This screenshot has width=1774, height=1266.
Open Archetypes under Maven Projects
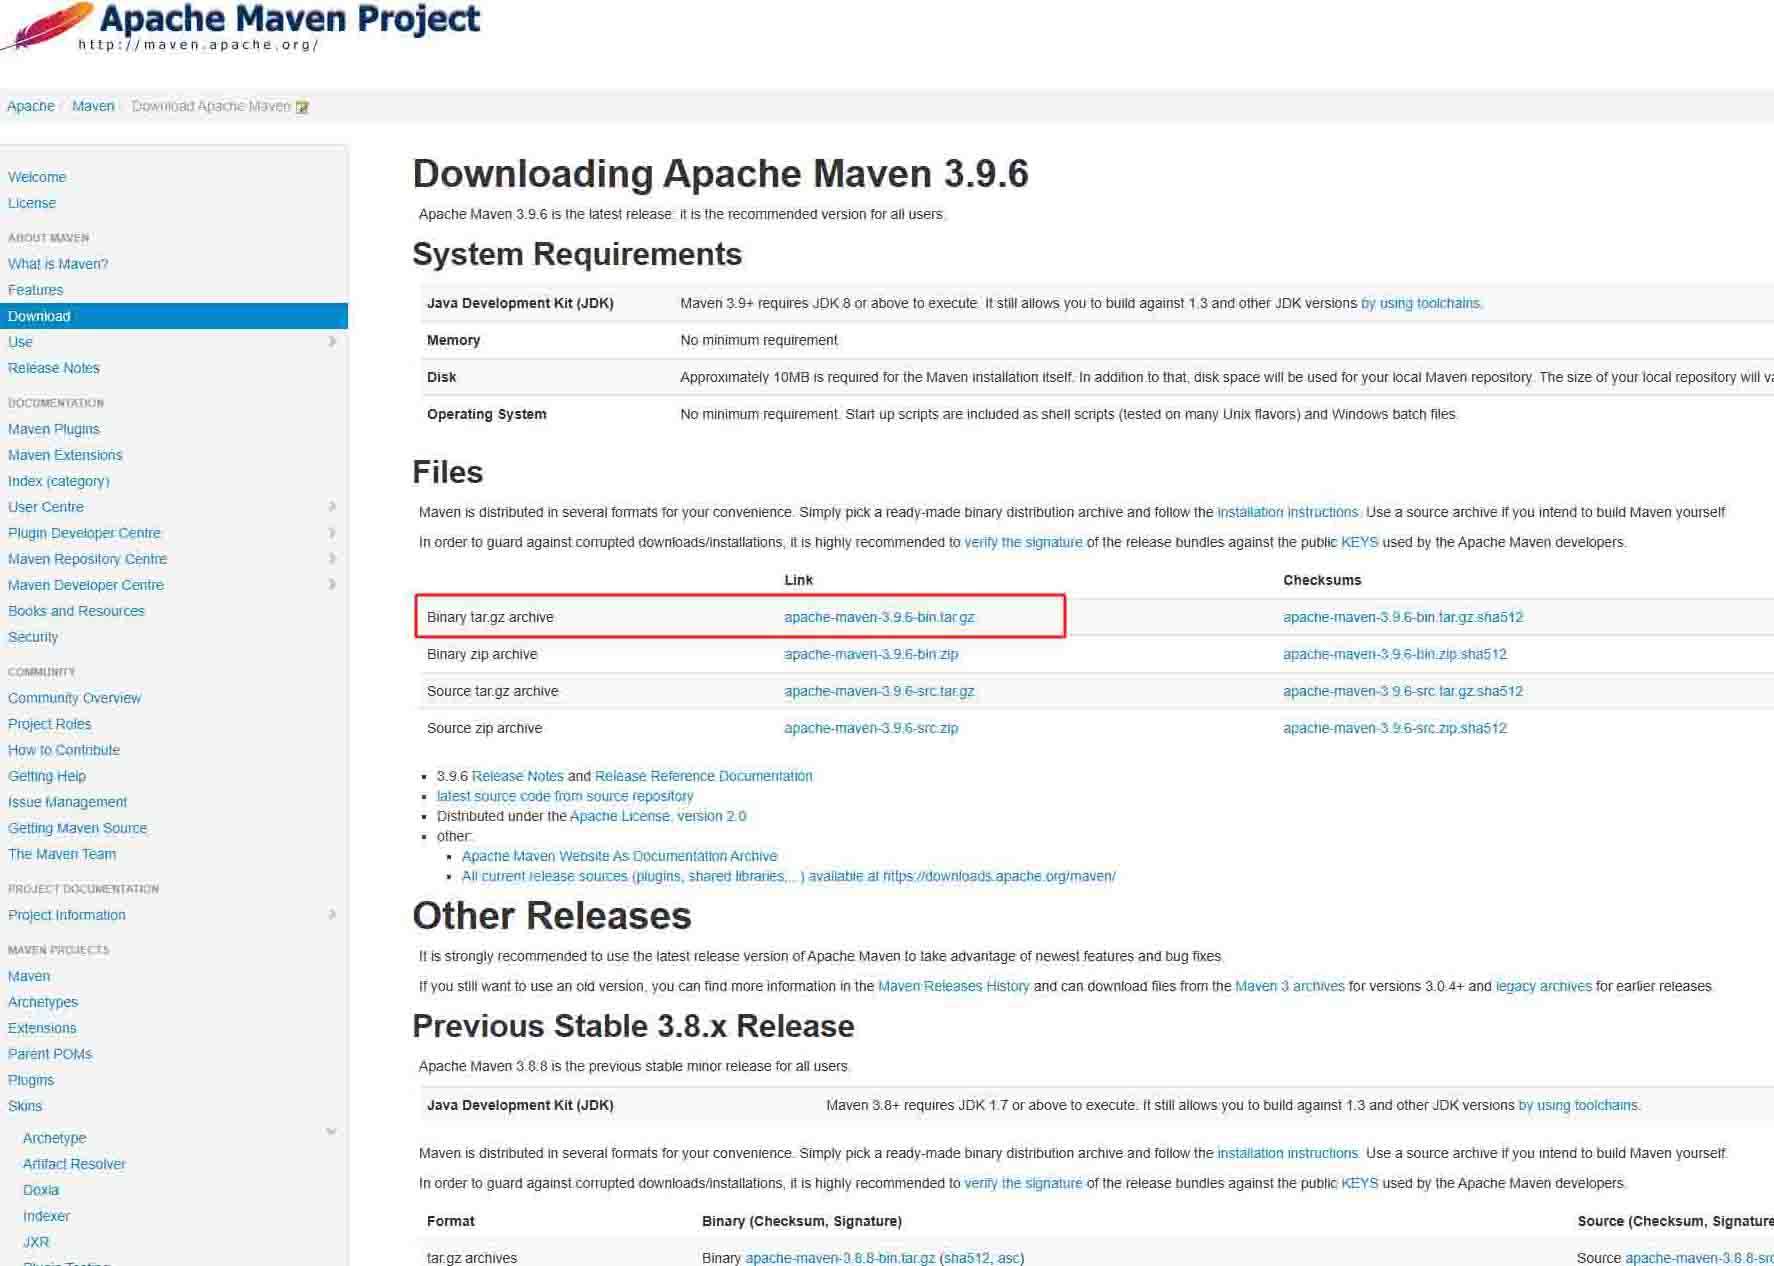tap(43, 1002)
